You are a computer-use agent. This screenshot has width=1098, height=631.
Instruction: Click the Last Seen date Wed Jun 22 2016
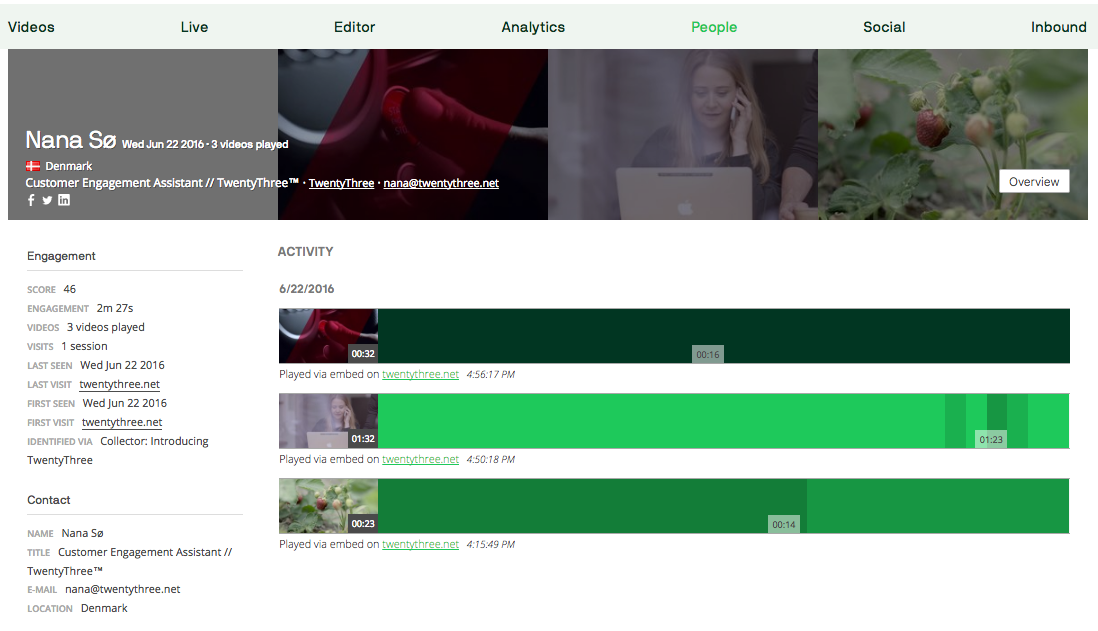click(123, 365)
